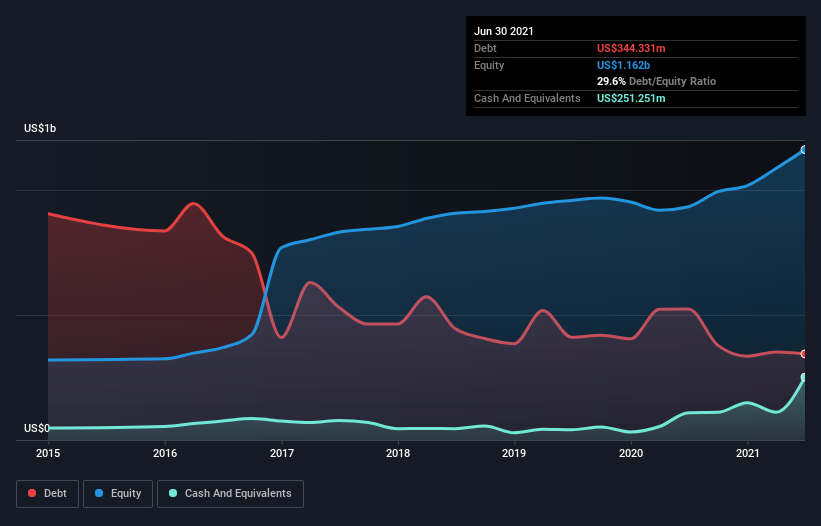Toggle the Debt series legend button

click(48, 494)
